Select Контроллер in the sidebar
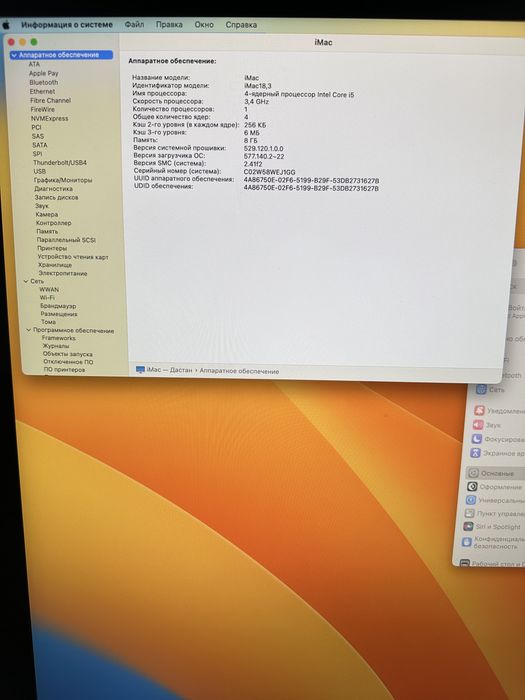This screenshot has height=700, width=525. [x=54, y=223]
